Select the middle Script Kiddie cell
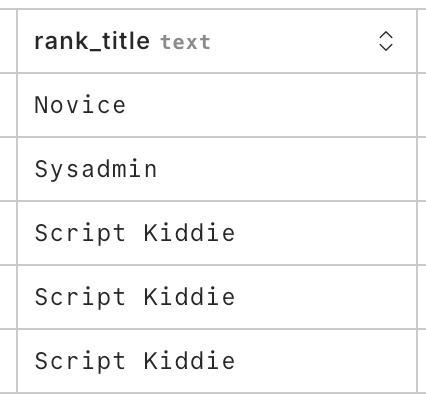Image resolution: width=426 pixels, height=412 pixels. point(217,297)
